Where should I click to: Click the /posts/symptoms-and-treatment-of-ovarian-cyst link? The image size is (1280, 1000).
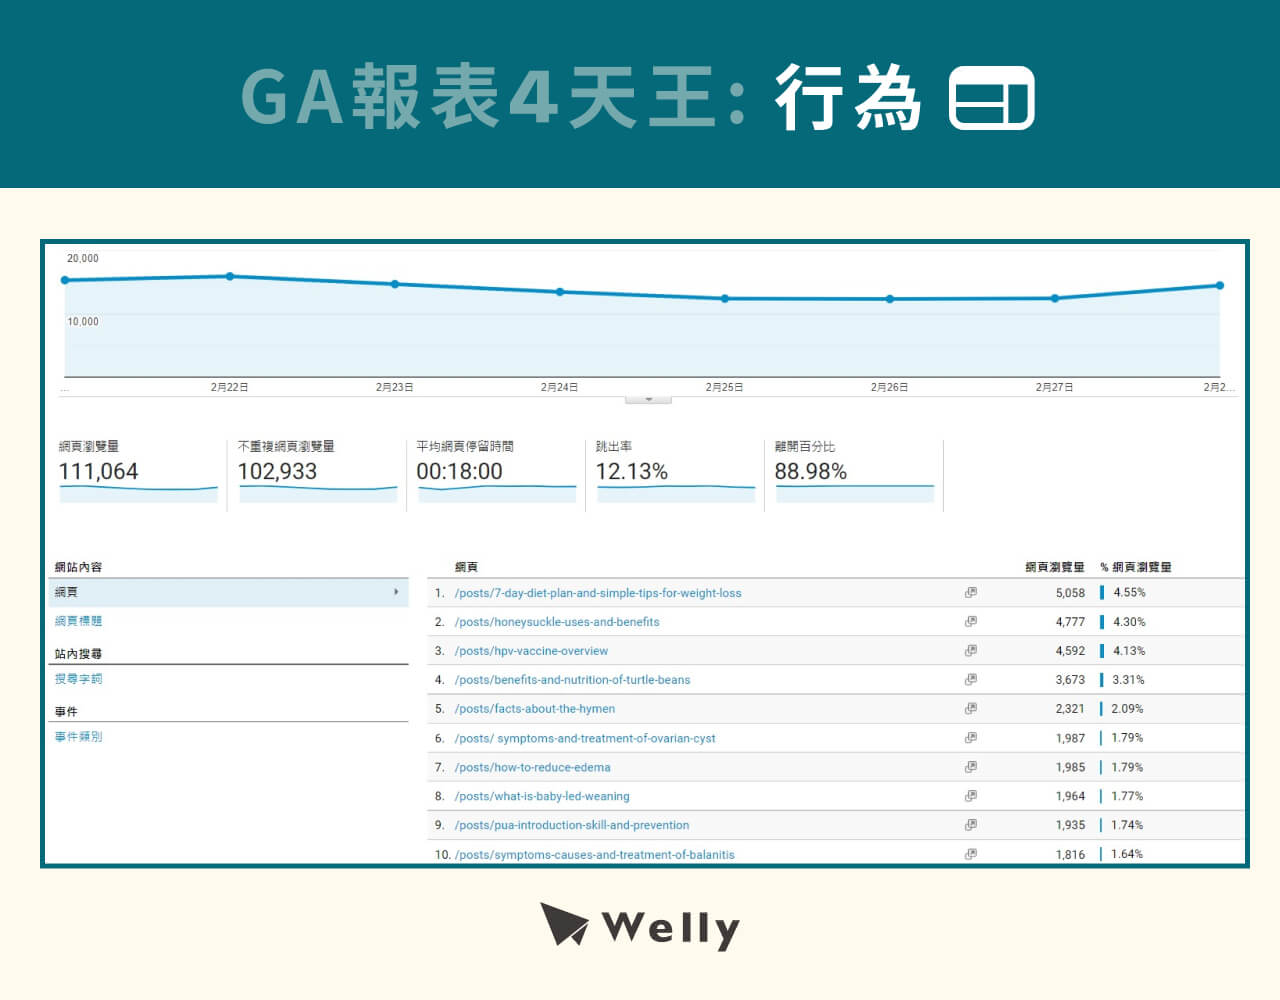583,738
